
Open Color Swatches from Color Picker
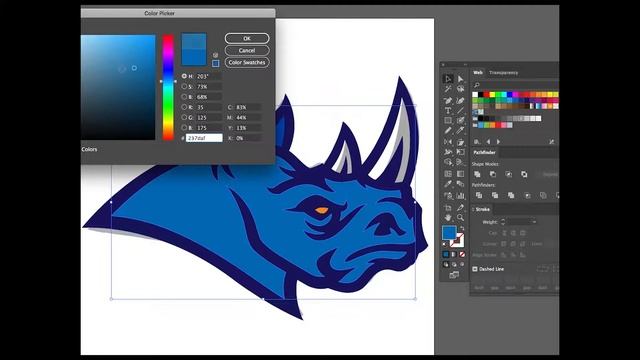click(247, 62)
